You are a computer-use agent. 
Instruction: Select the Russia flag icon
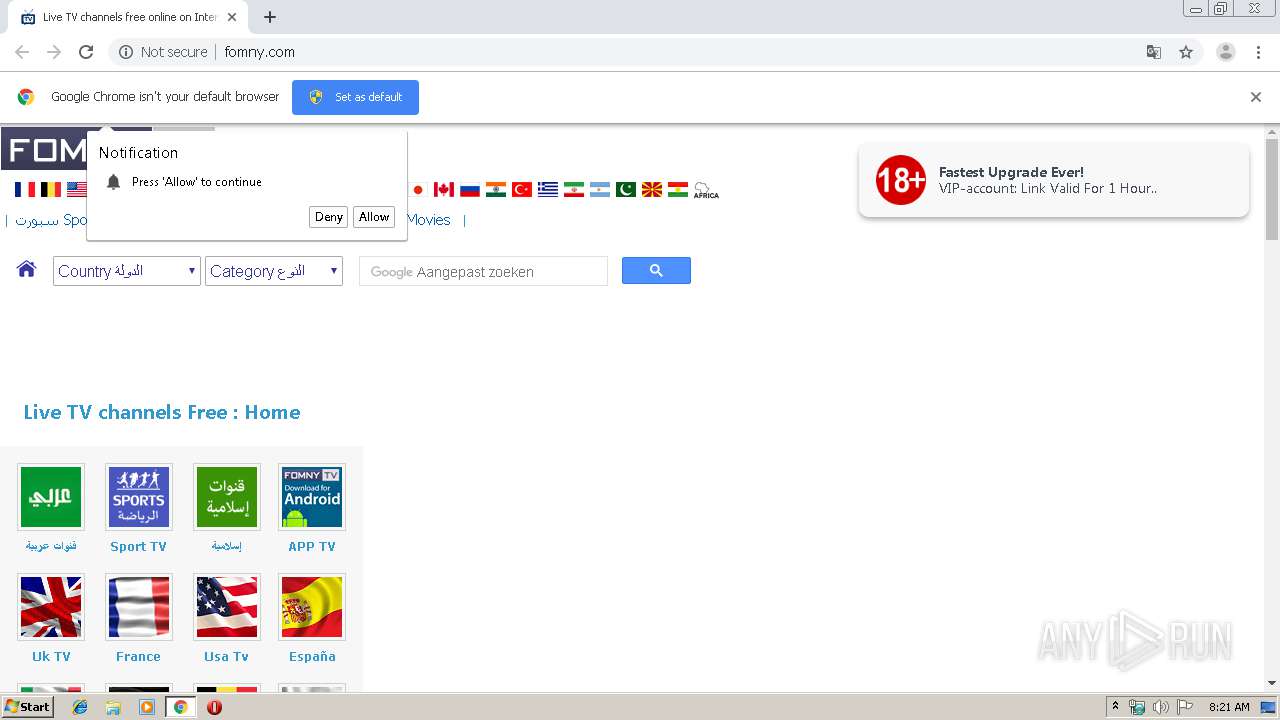click(x=470, y=189)
